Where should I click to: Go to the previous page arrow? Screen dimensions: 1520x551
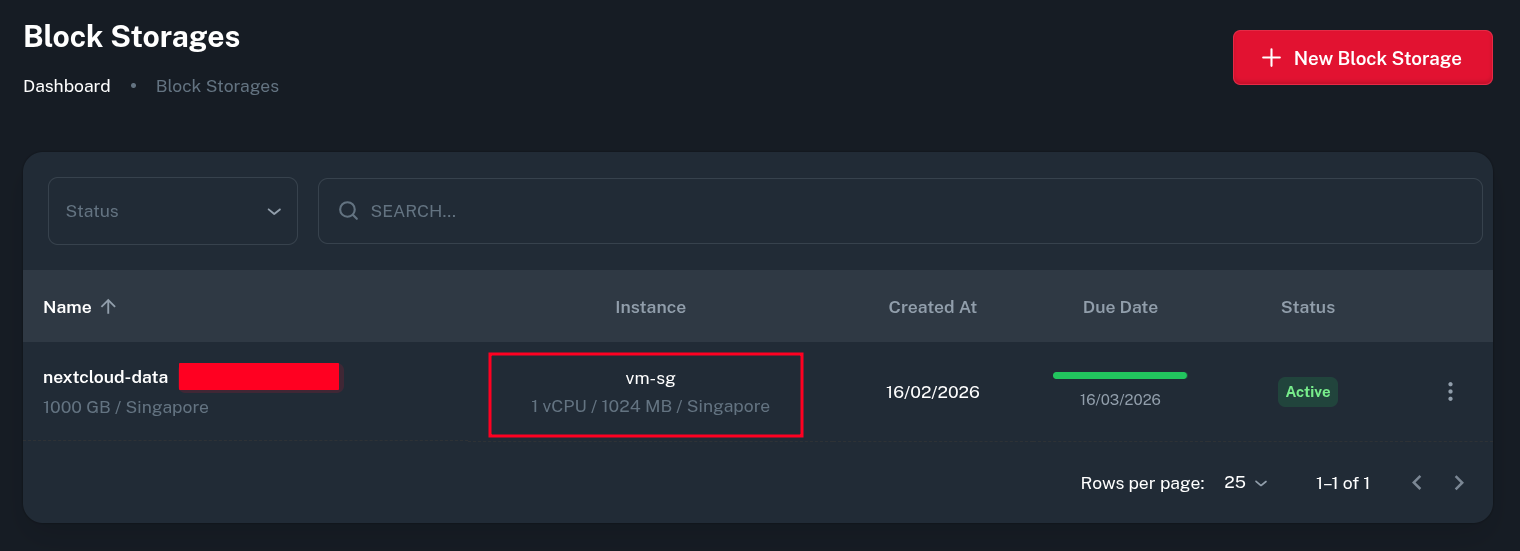click(1417, 483)
